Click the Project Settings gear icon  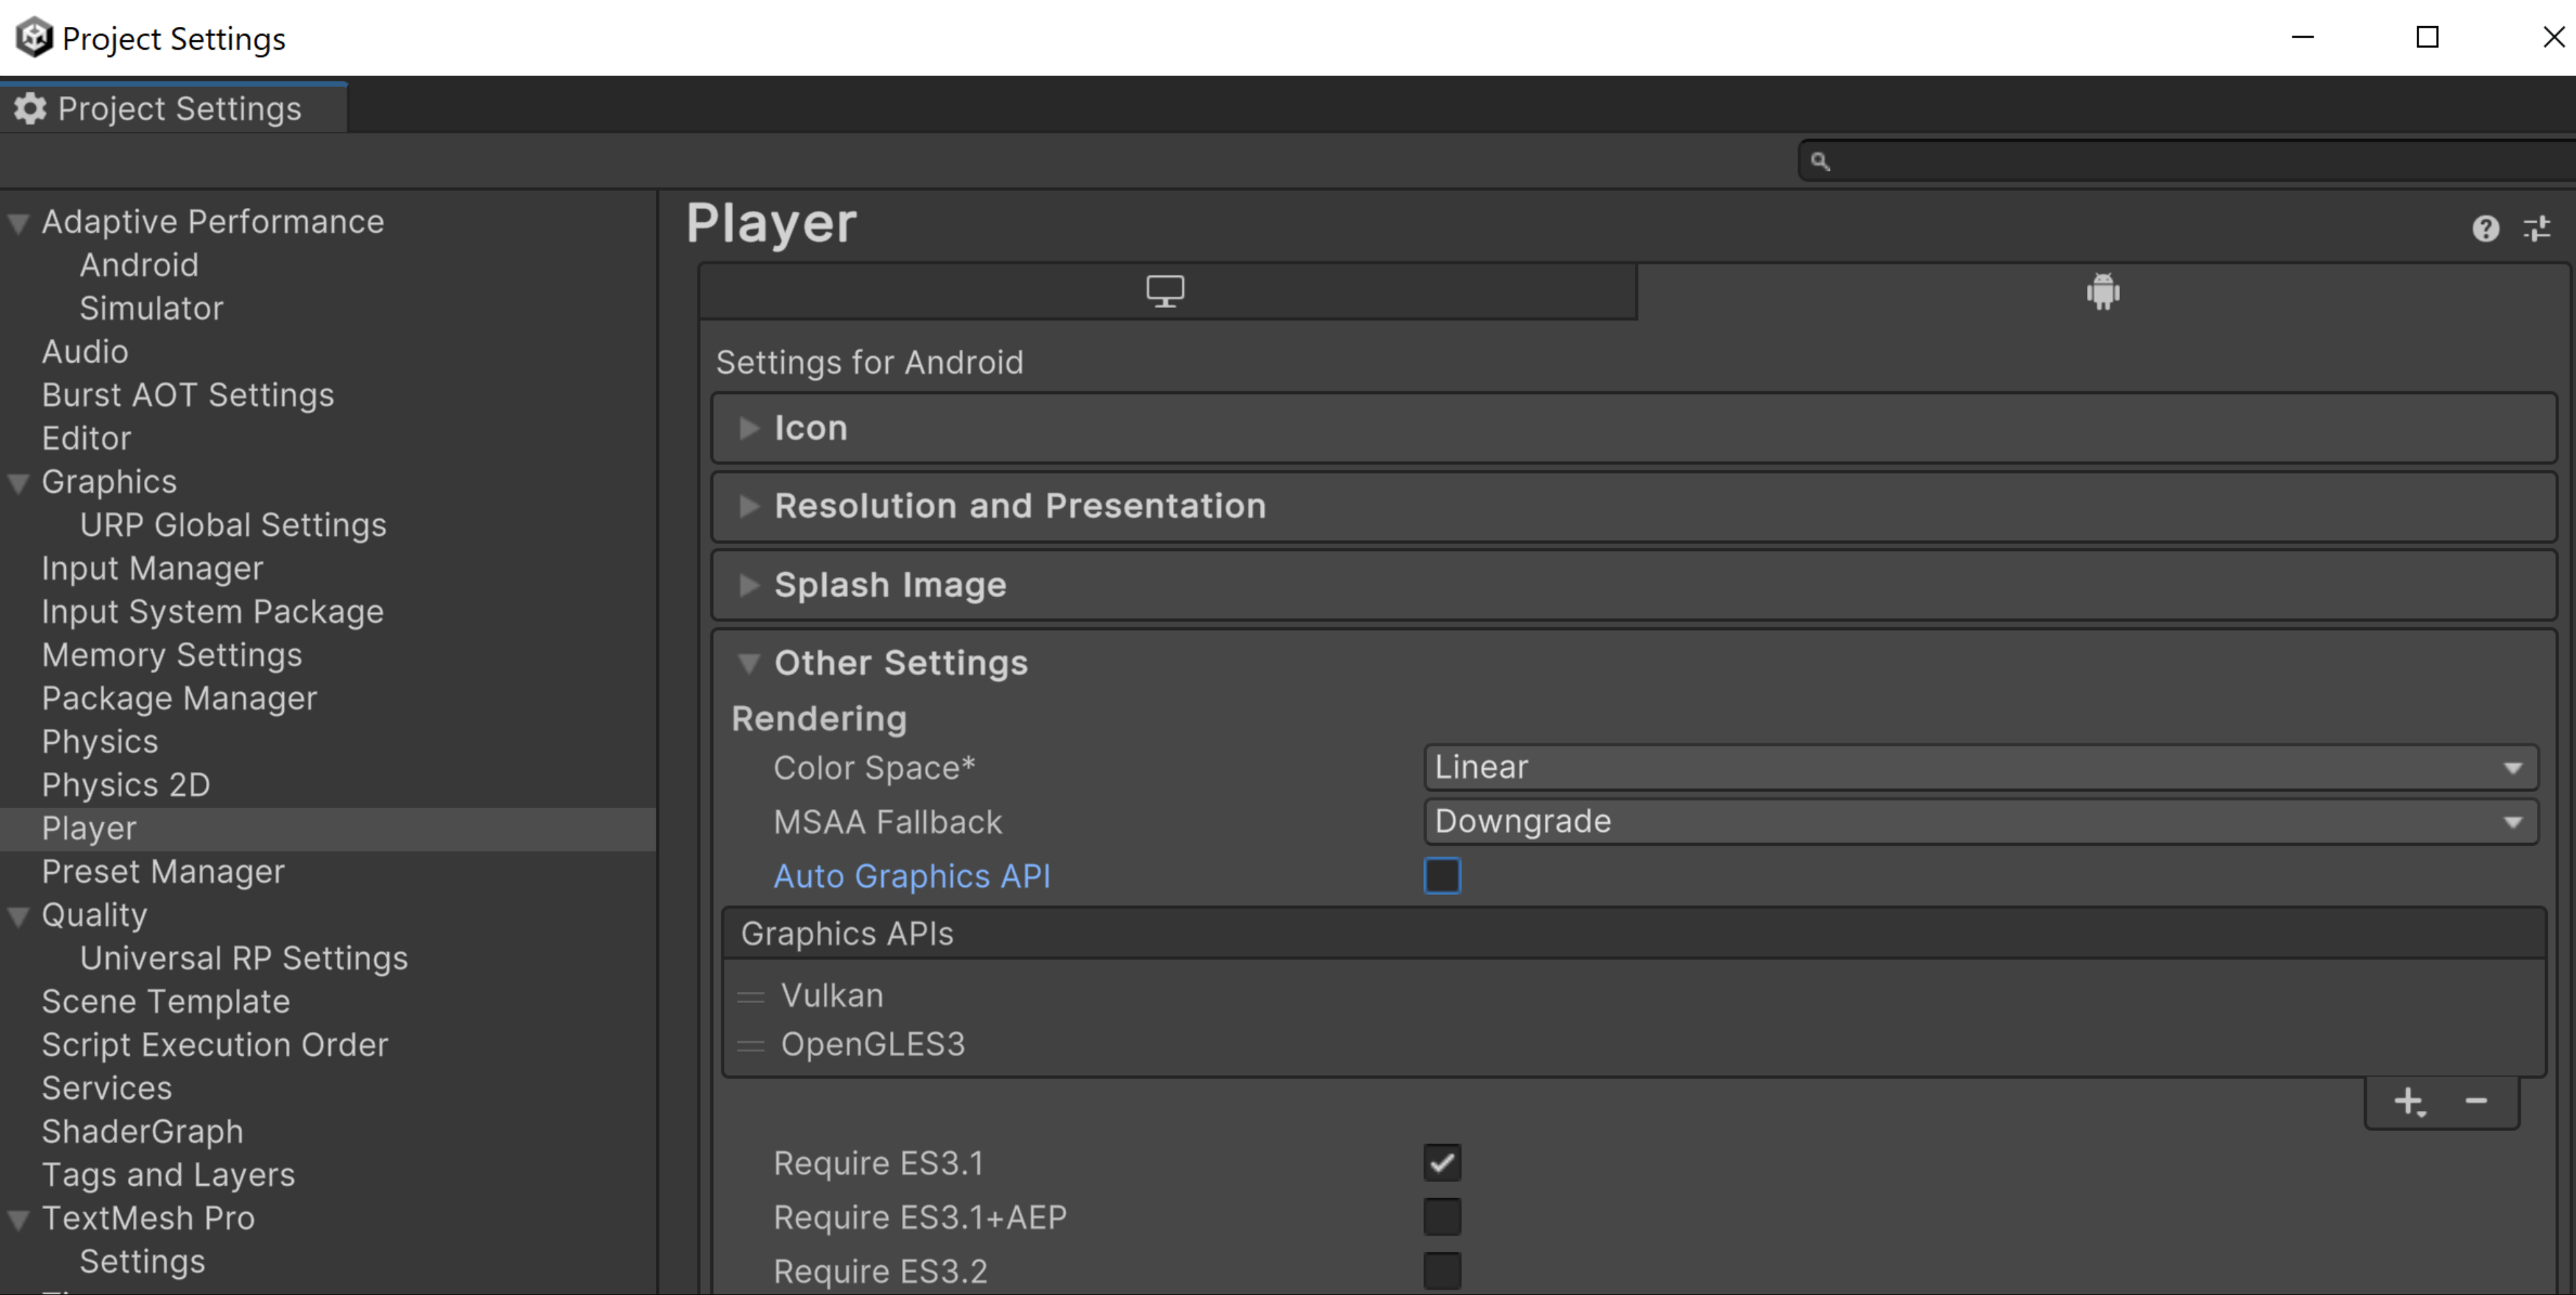point(30,108)
